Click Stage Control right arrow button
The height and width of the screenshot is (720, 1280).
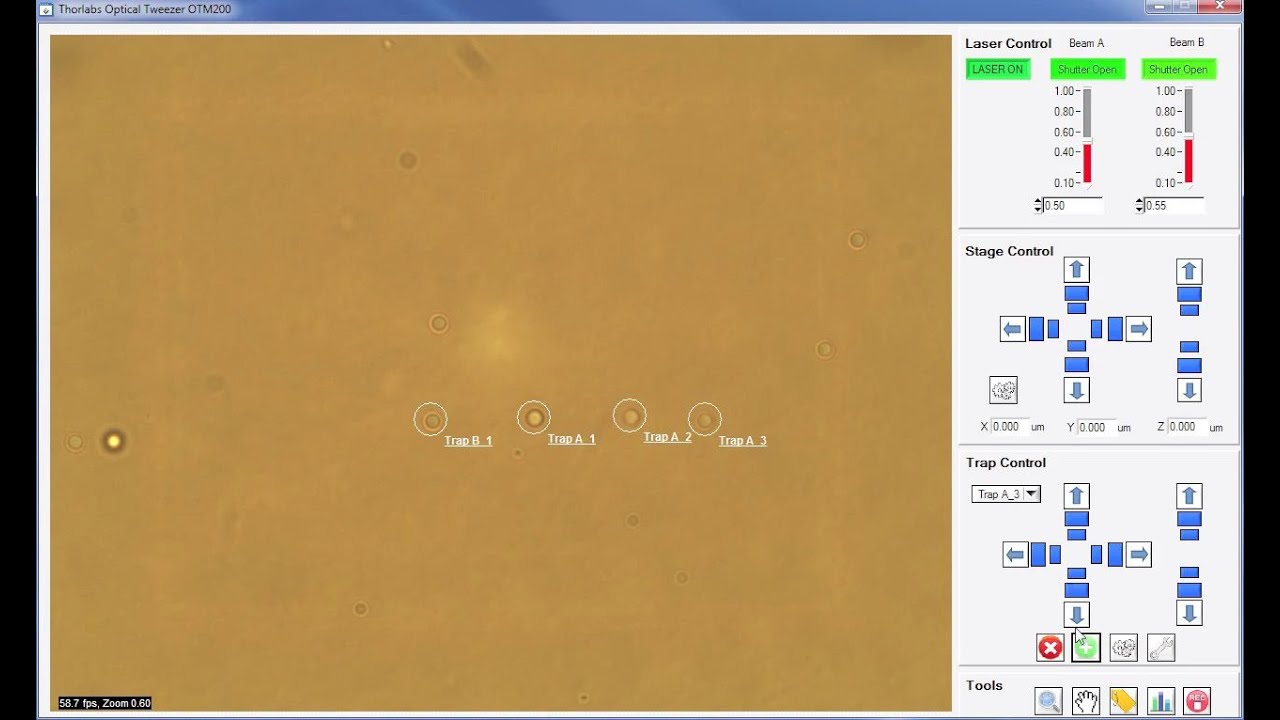point(1139,329)
